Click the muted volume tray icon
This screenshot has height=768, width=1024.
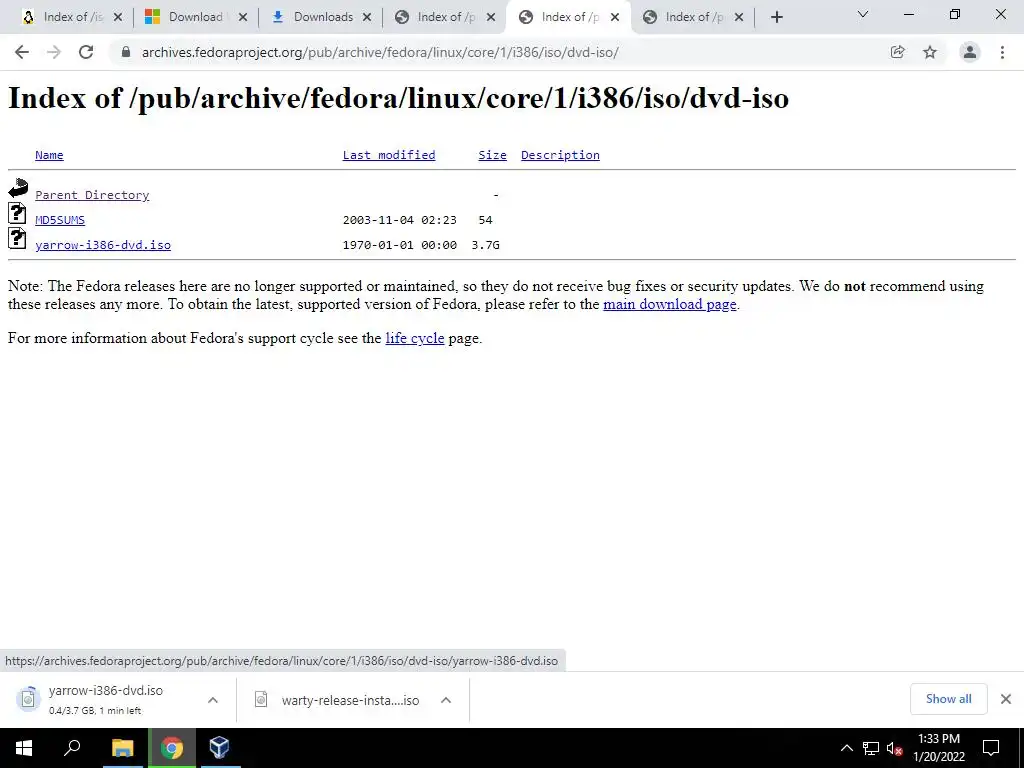[x=895, y=748]
